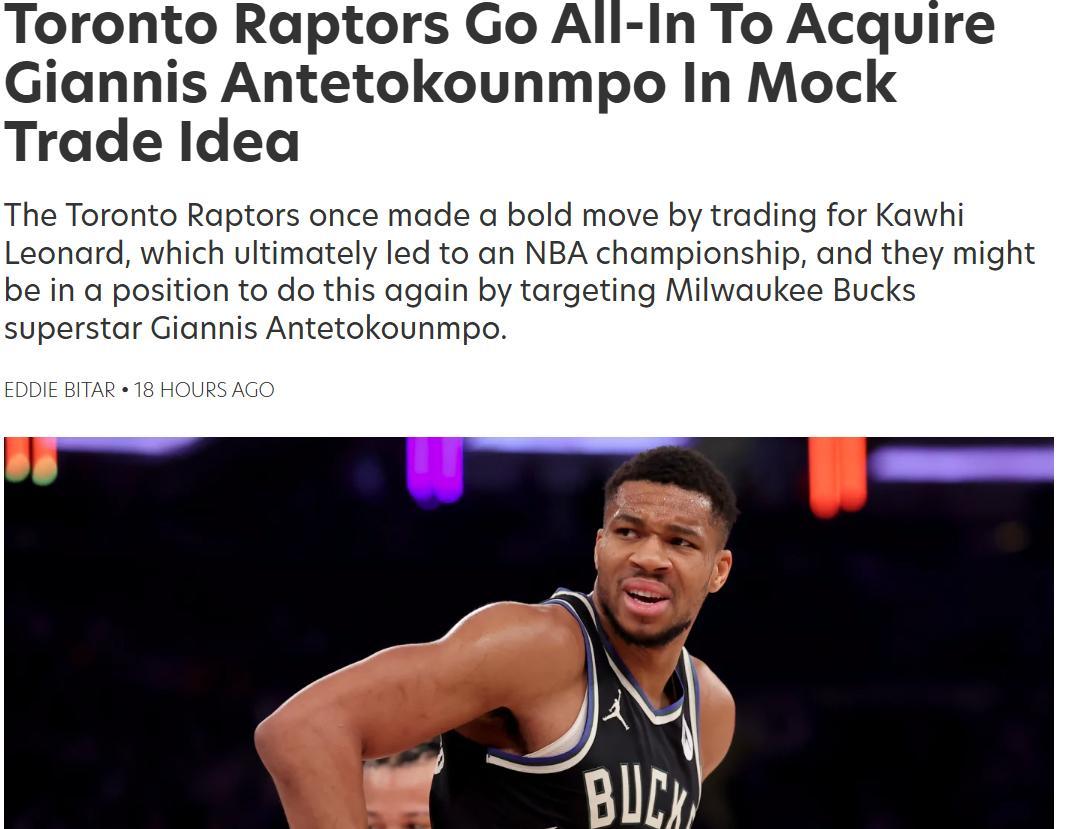Click the word 'Antetokounmpo' in the headline
1065x829 pixels.
tap(443, 83)
